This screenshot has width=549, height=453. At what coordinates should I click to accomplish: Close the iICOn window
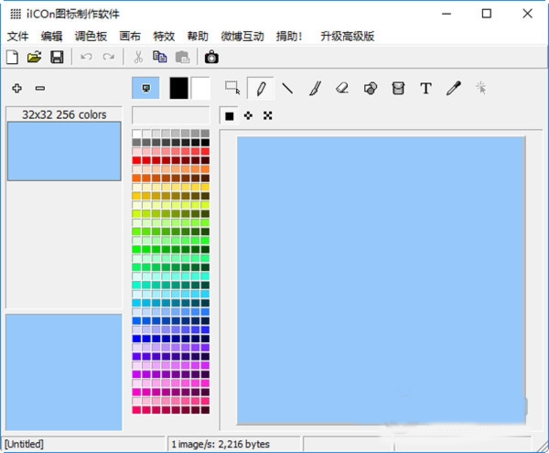point(527,14)
